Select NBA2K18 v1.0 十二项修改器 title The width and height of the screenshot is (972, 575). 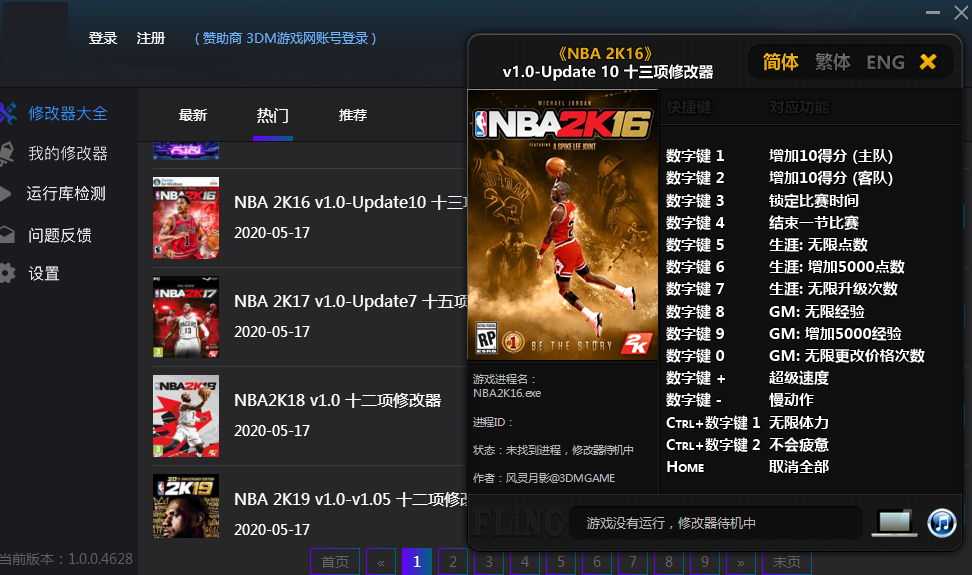coord(337,400)
